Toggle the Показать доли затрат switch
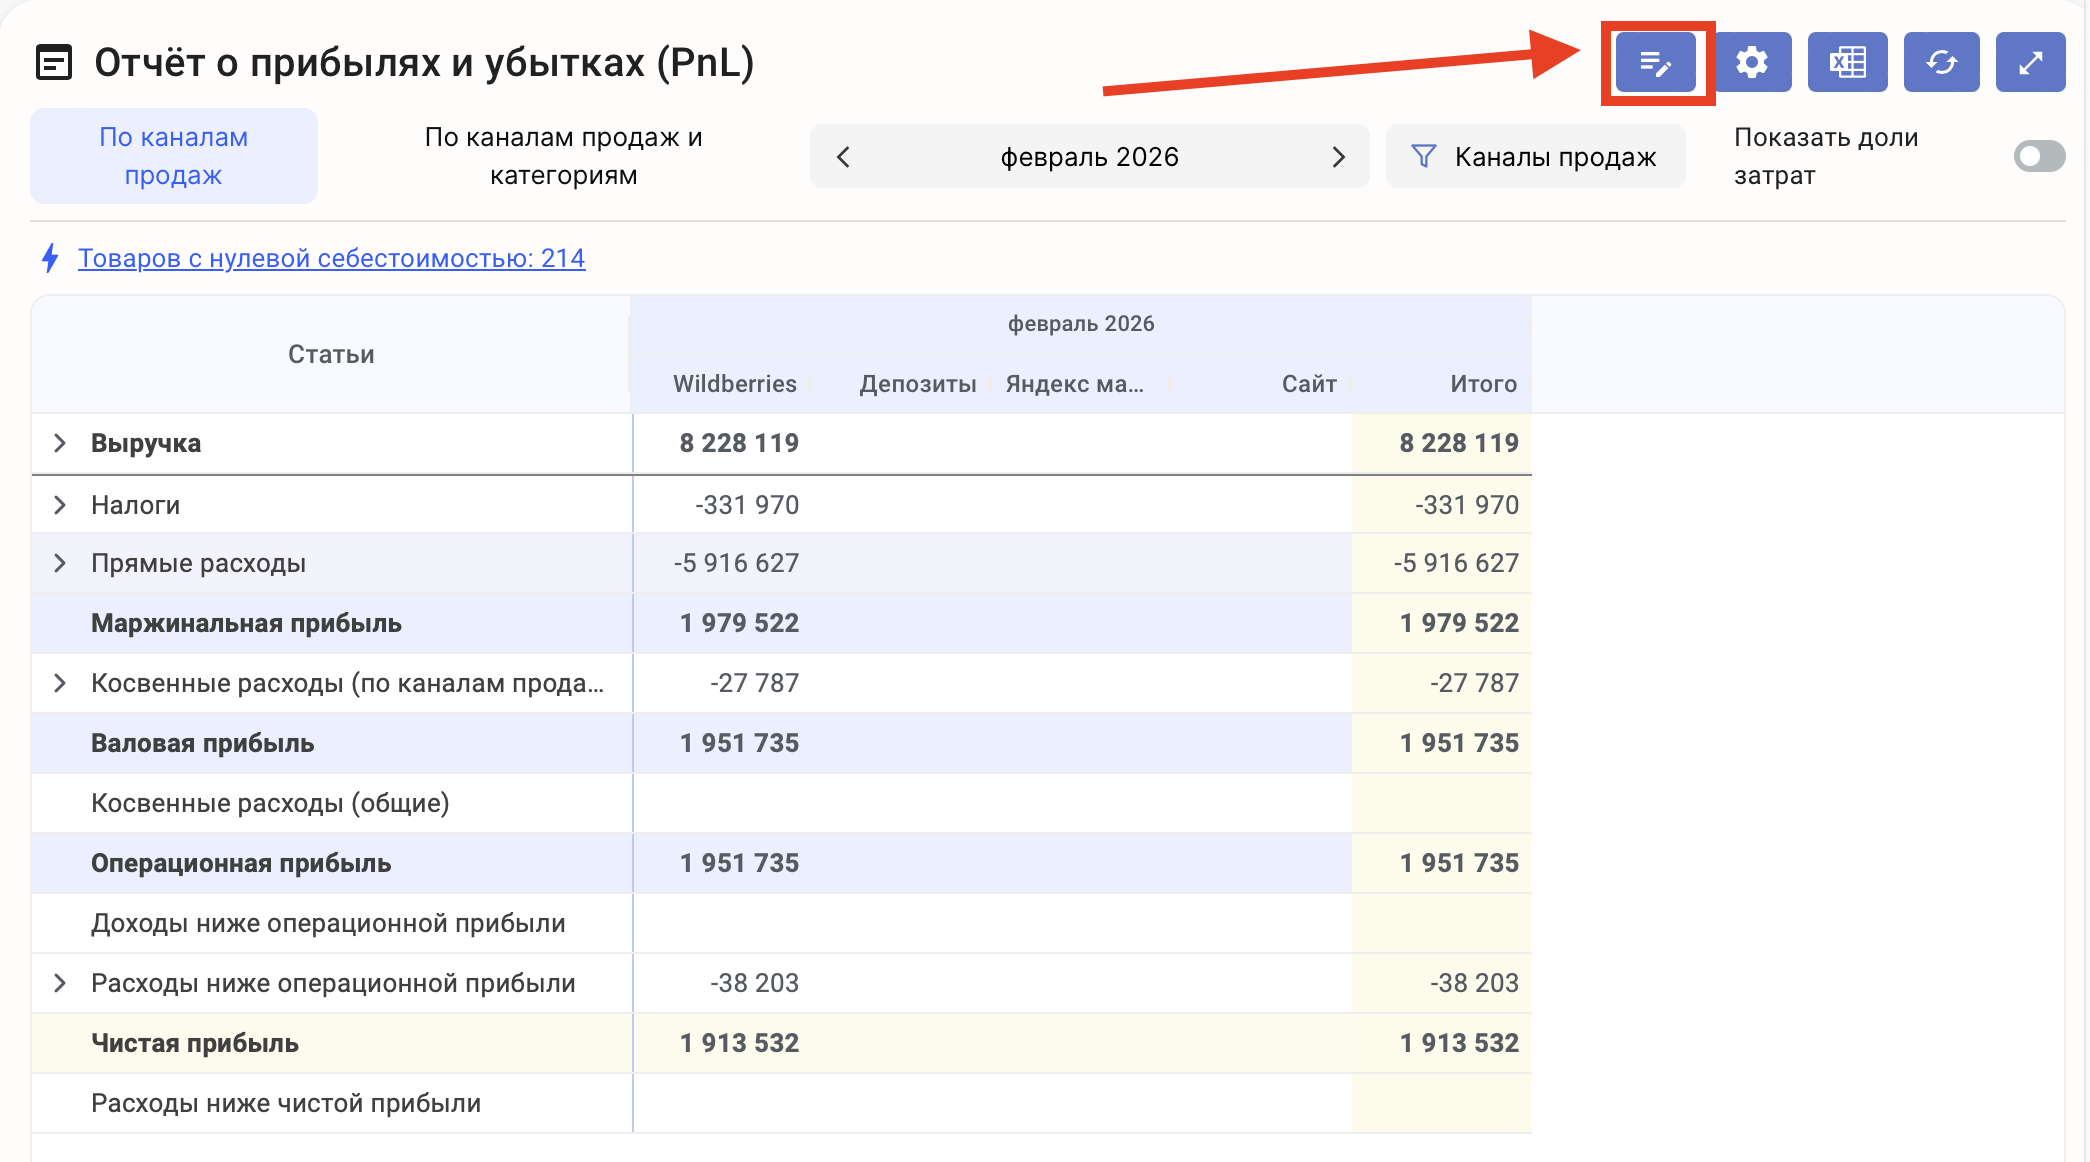Viewport: 2090px width, 1162px height. (x=2038, y=156)
